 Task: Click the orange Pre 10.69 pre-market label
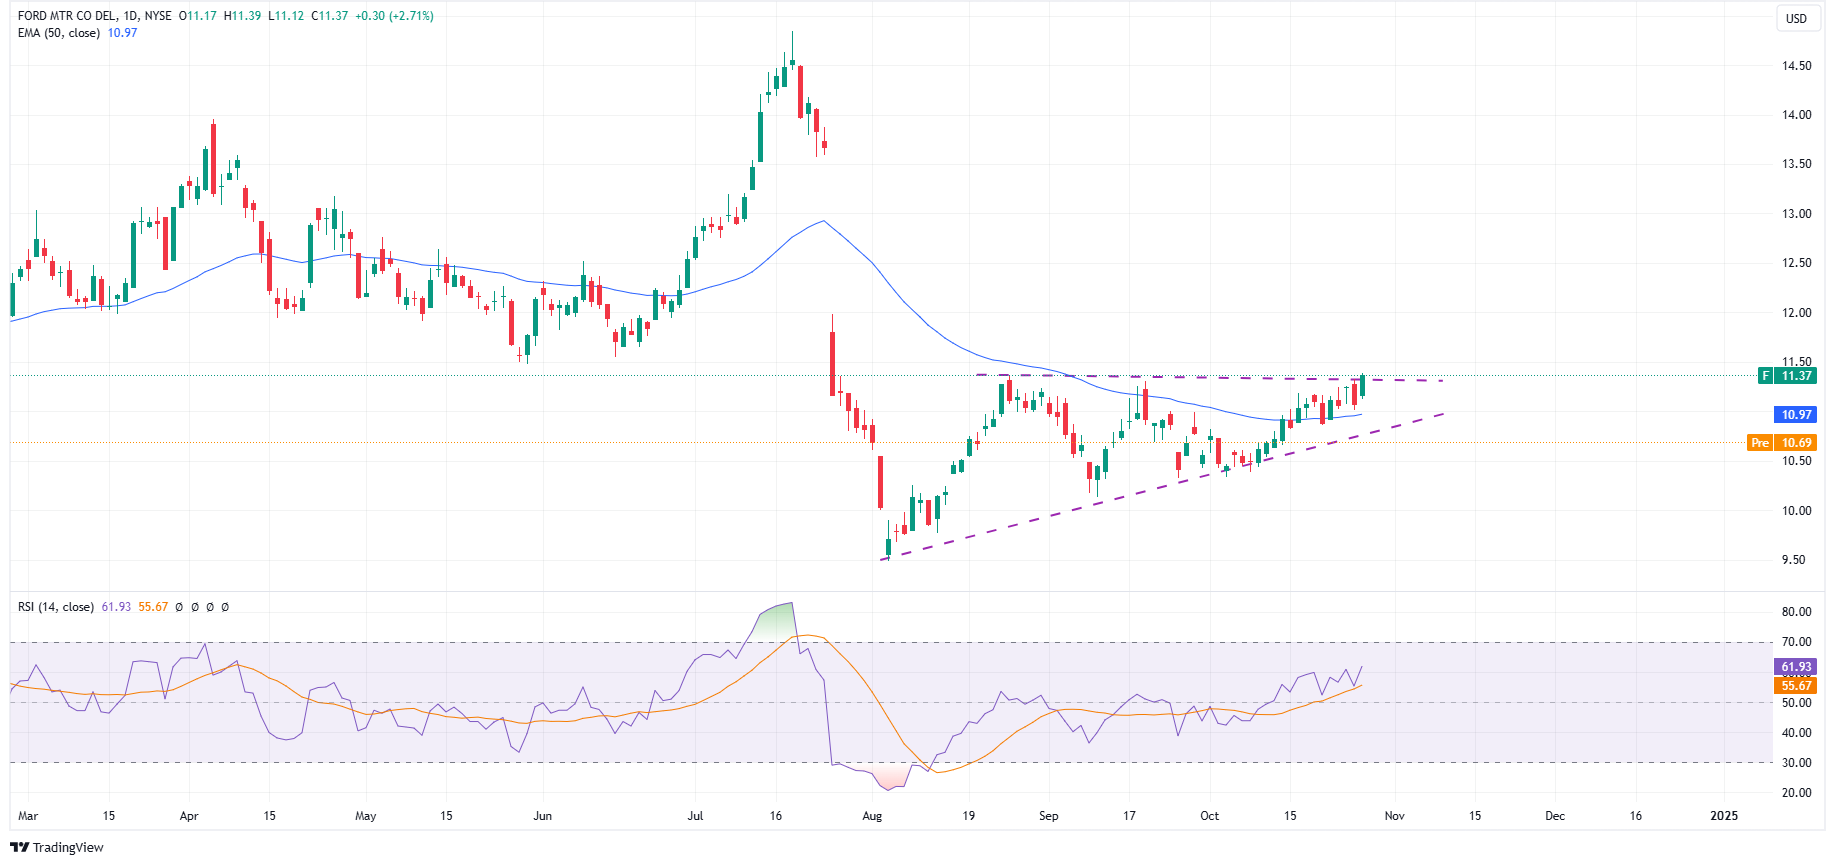coord(1782,443)
